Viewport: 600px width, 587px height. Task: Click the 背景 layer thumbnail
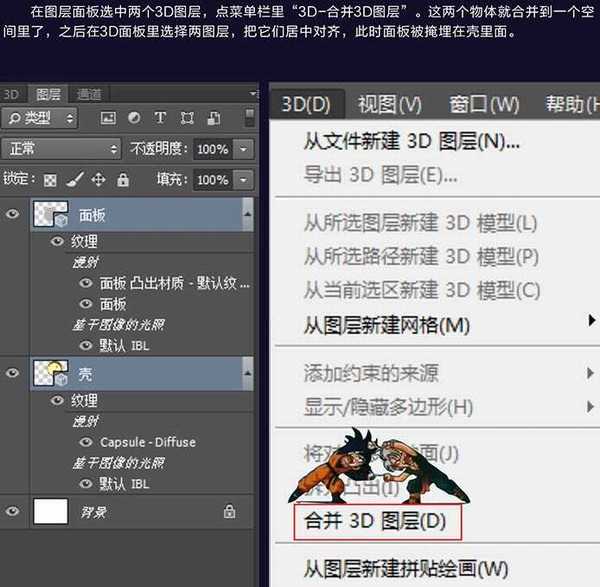click(x=50, y=511)
